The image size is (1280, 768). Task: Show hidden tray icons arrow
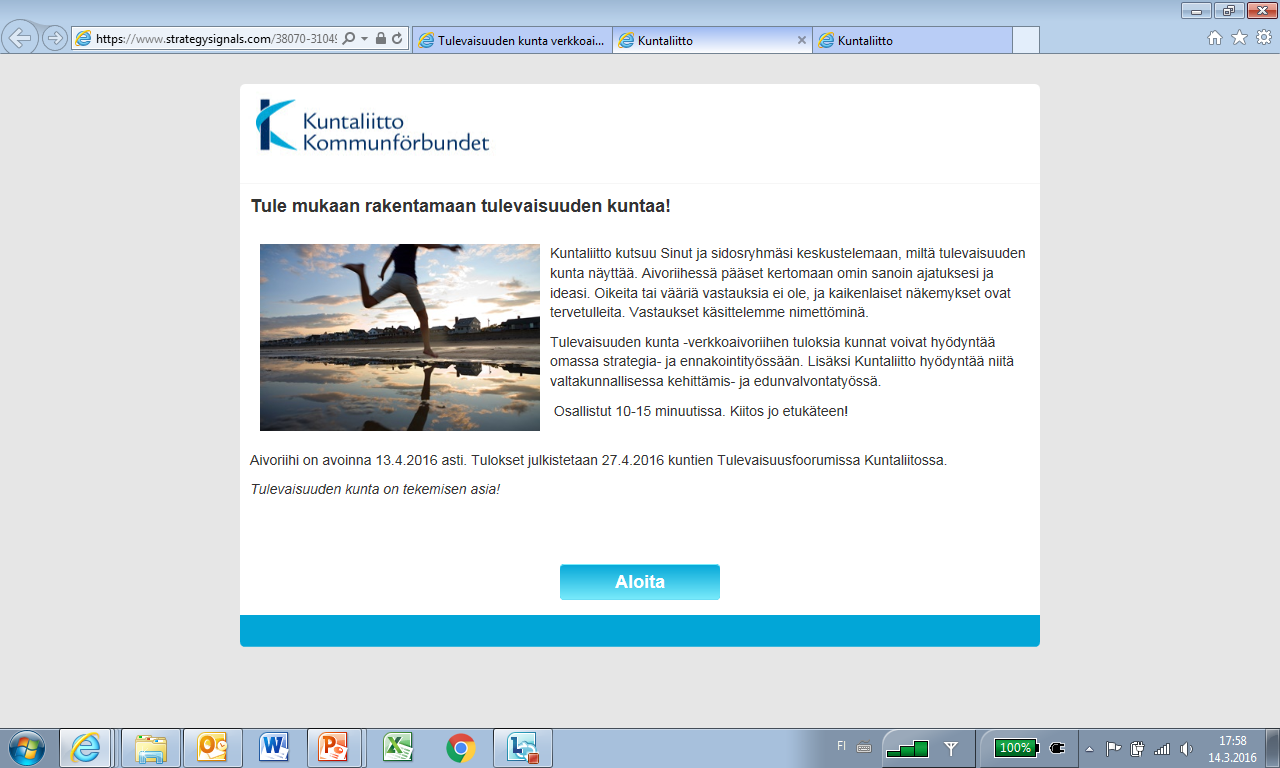click(1090, 748)
